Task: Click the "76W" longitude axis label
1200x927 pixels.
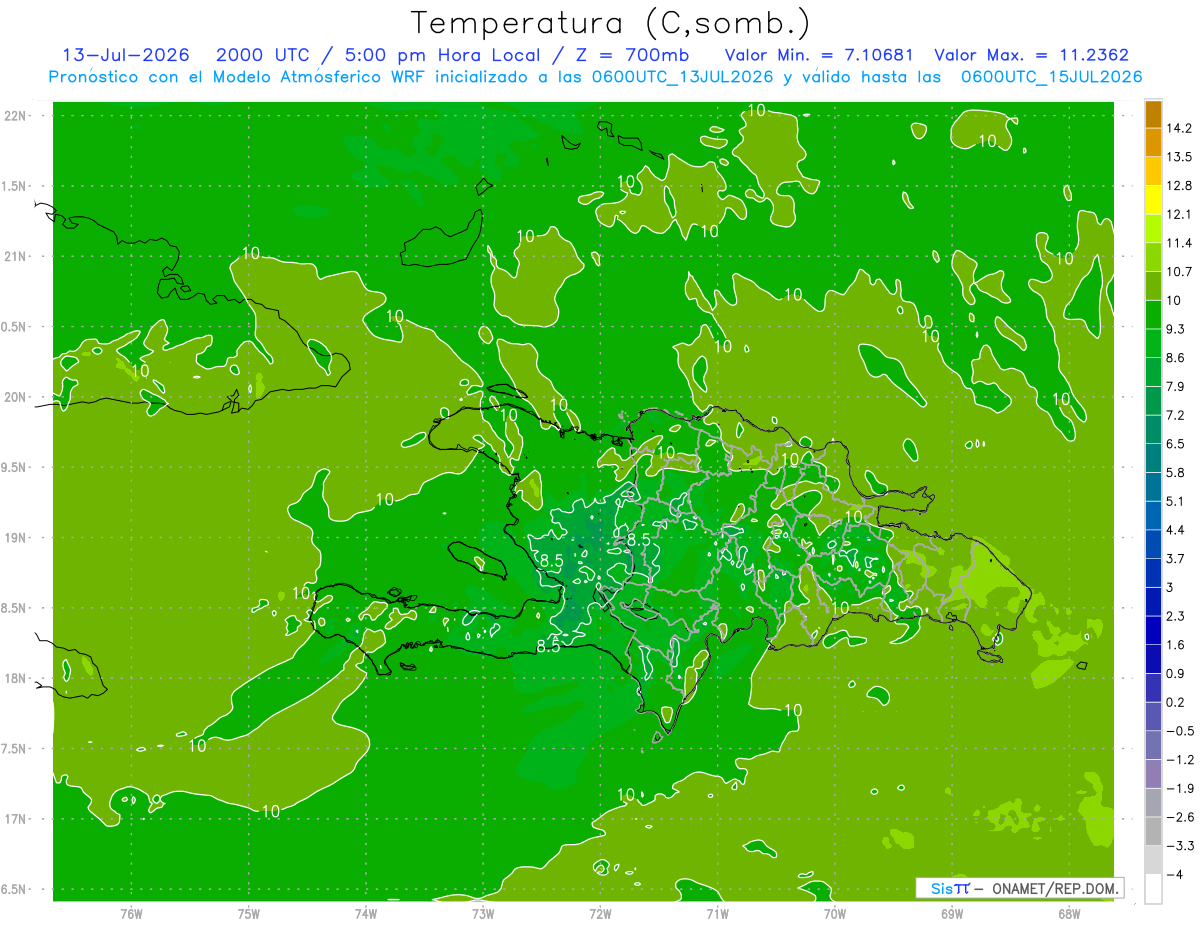Action: pyautogui.click(x=131, y=914)
